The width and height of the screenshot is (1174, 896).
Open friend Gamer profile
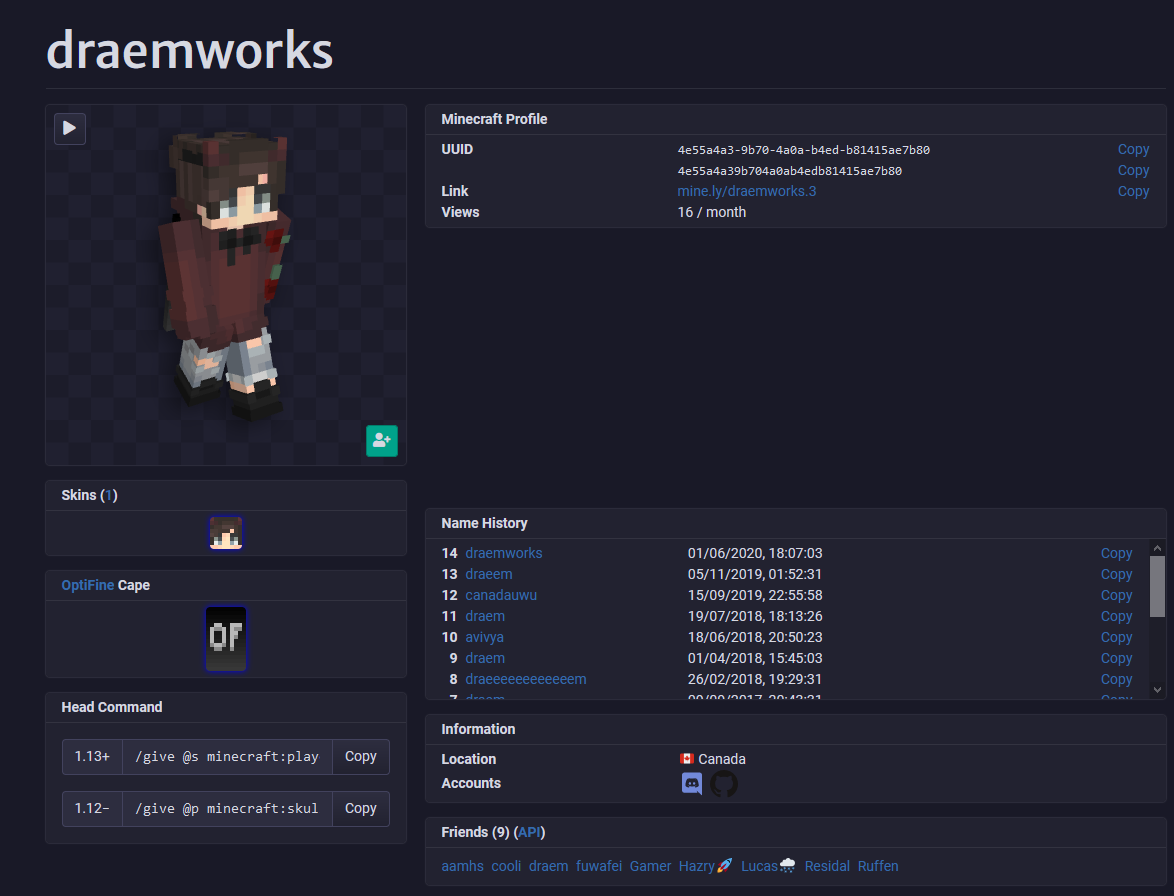pyautogui.click(x=651, y=866)
